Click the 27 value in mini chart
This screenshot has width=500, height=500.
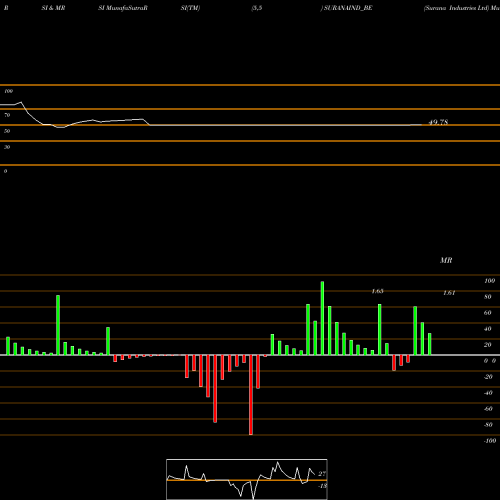(322, 474)
